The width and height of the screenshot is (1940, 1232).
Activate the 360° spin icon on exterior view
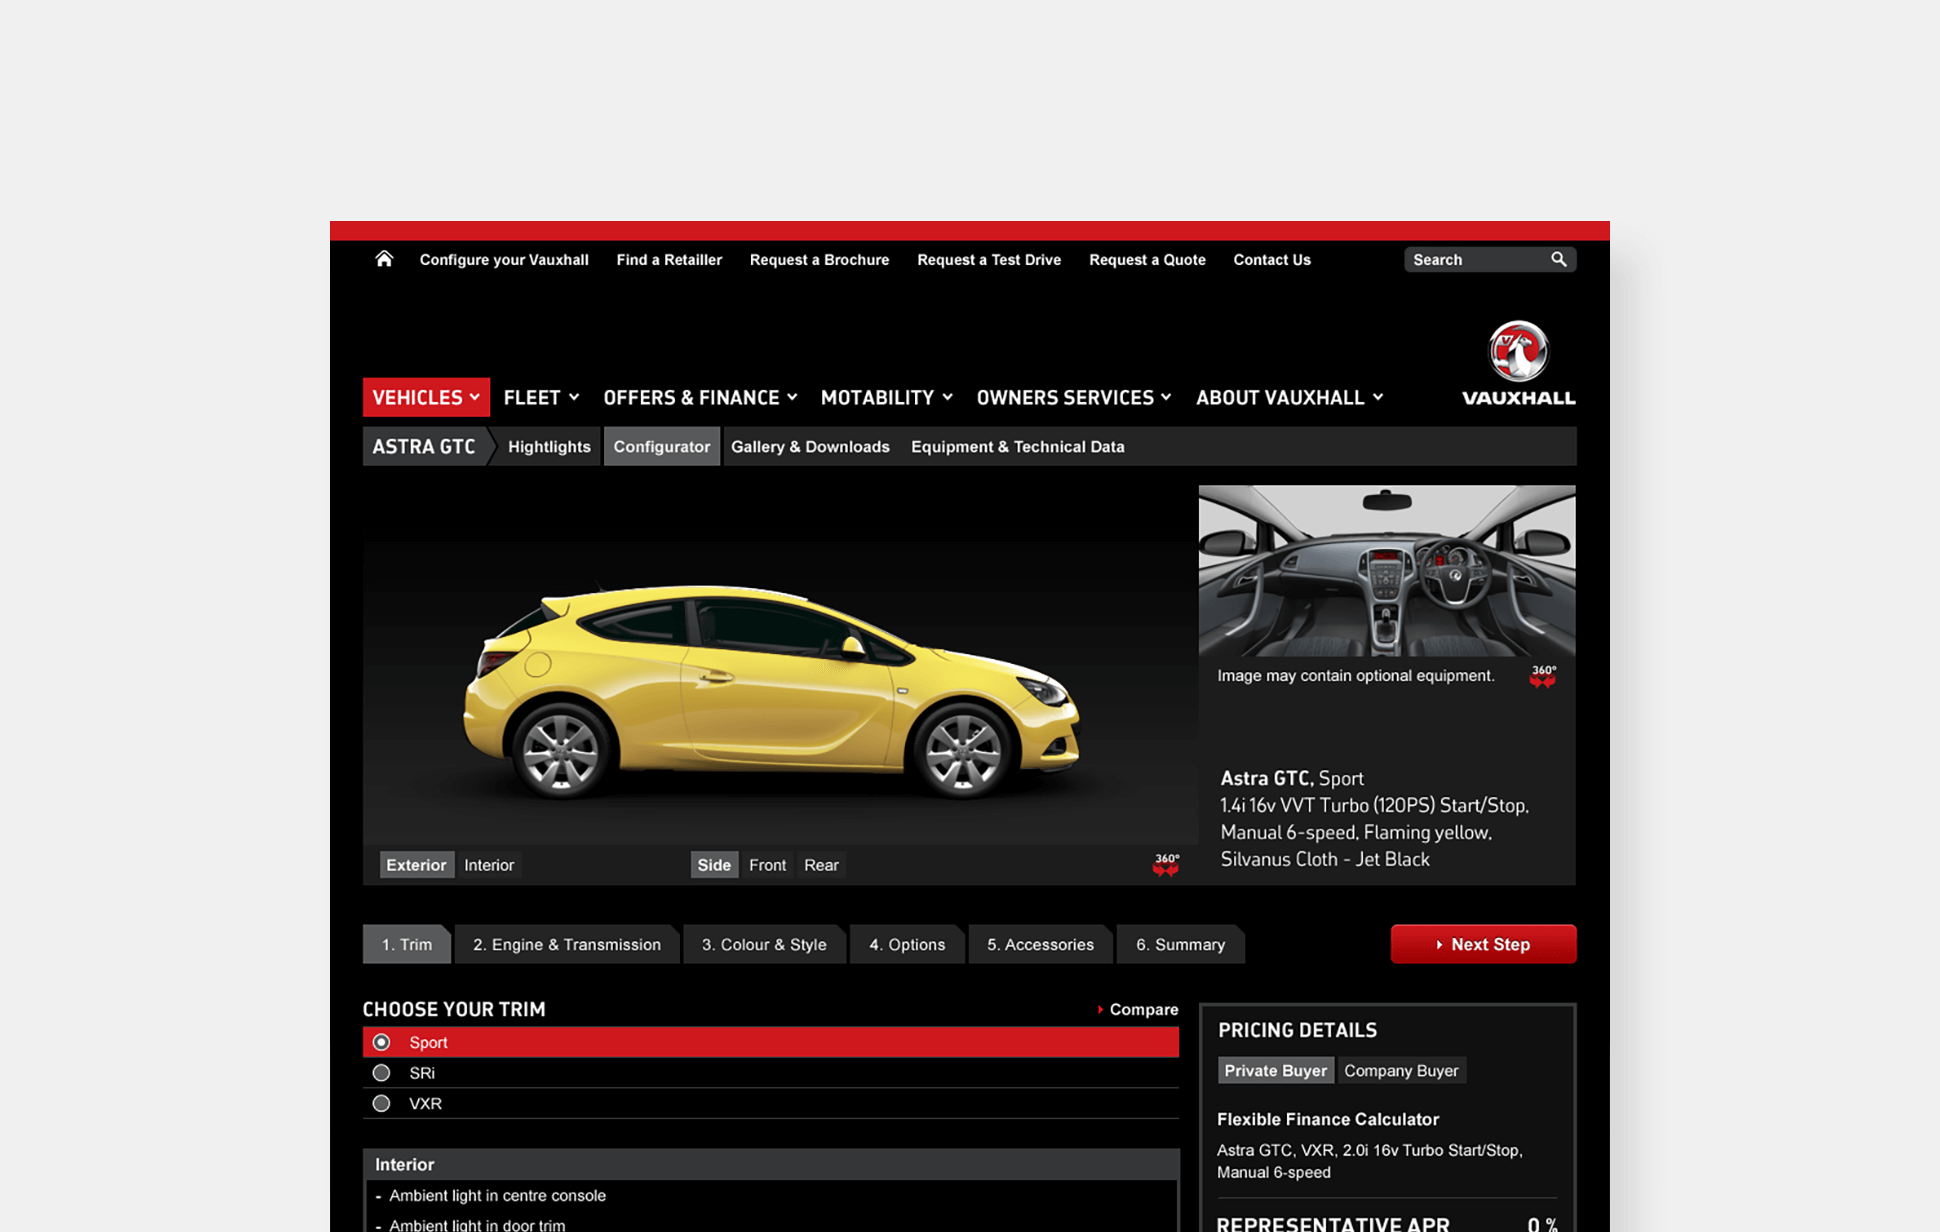(x=1166, y=864)
